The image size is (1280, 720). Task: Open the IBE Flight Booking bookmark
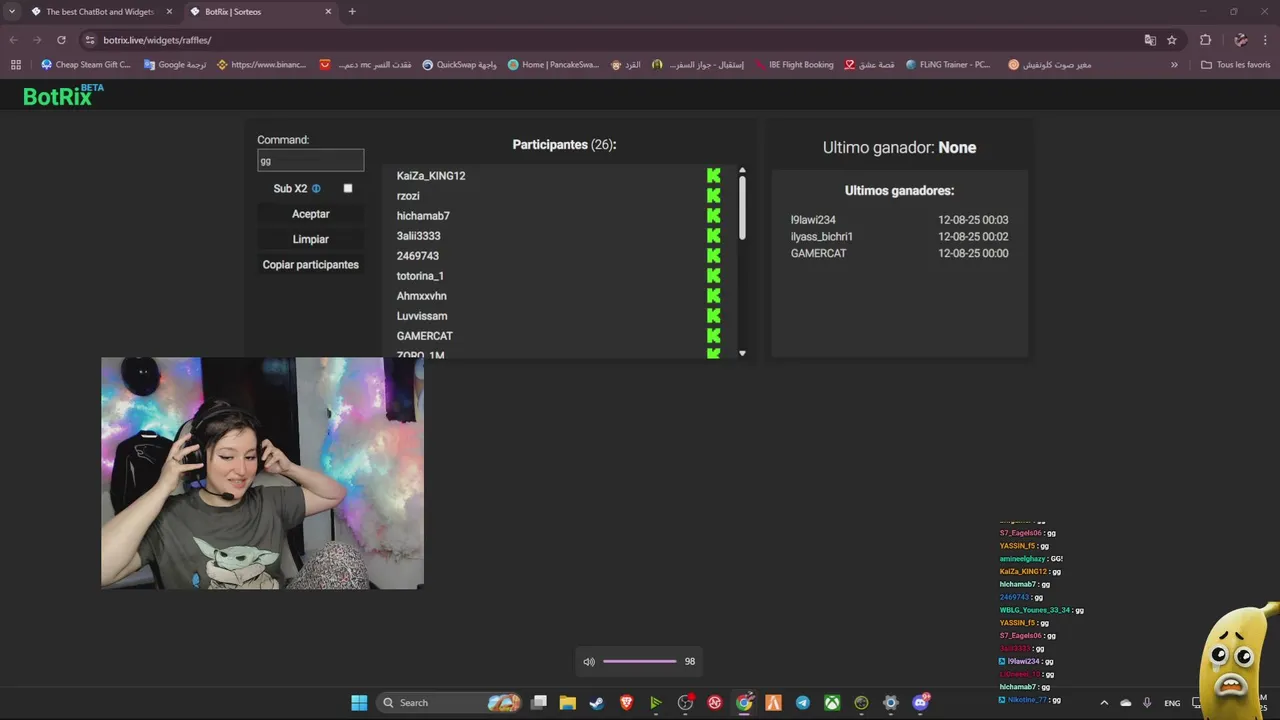click(x=793, y=65)
